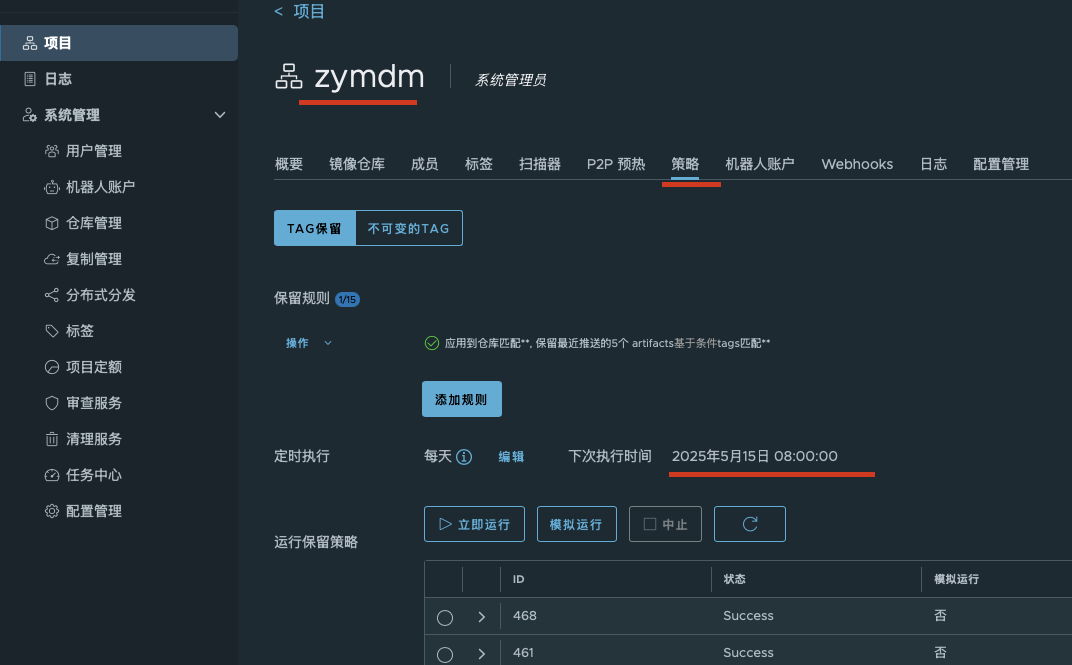The height and width of the screenshot is (665, 1072).
Task: Collapse the 系统管理 sidebar section
Action: (x=220, y=115)
